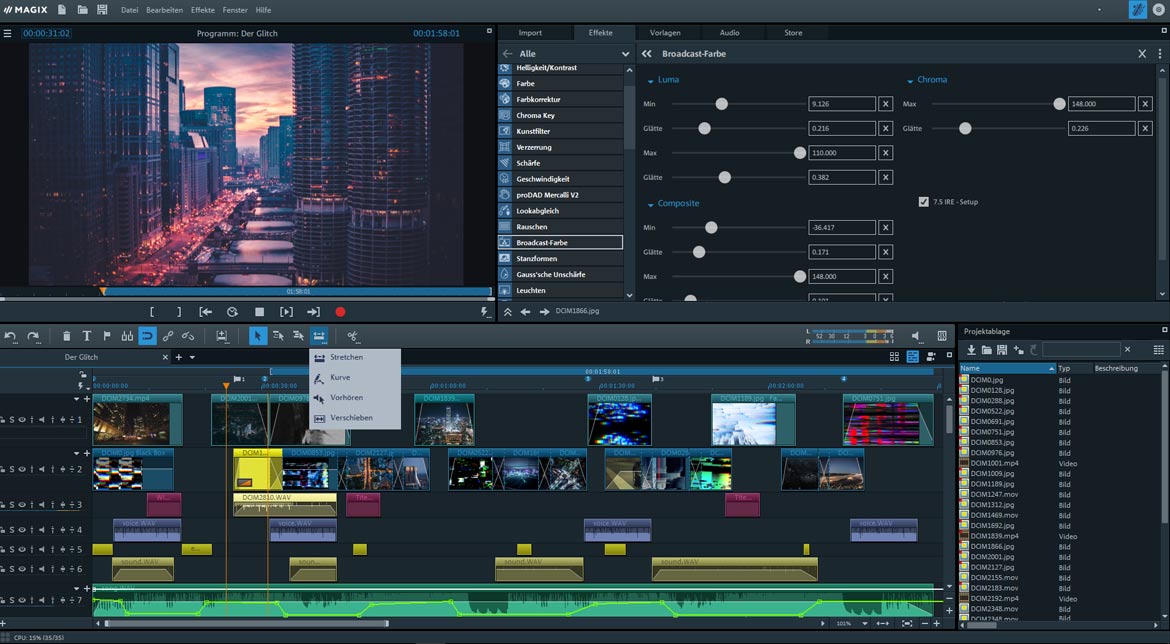
Task: Click the record button under preview
Action: 340,312
